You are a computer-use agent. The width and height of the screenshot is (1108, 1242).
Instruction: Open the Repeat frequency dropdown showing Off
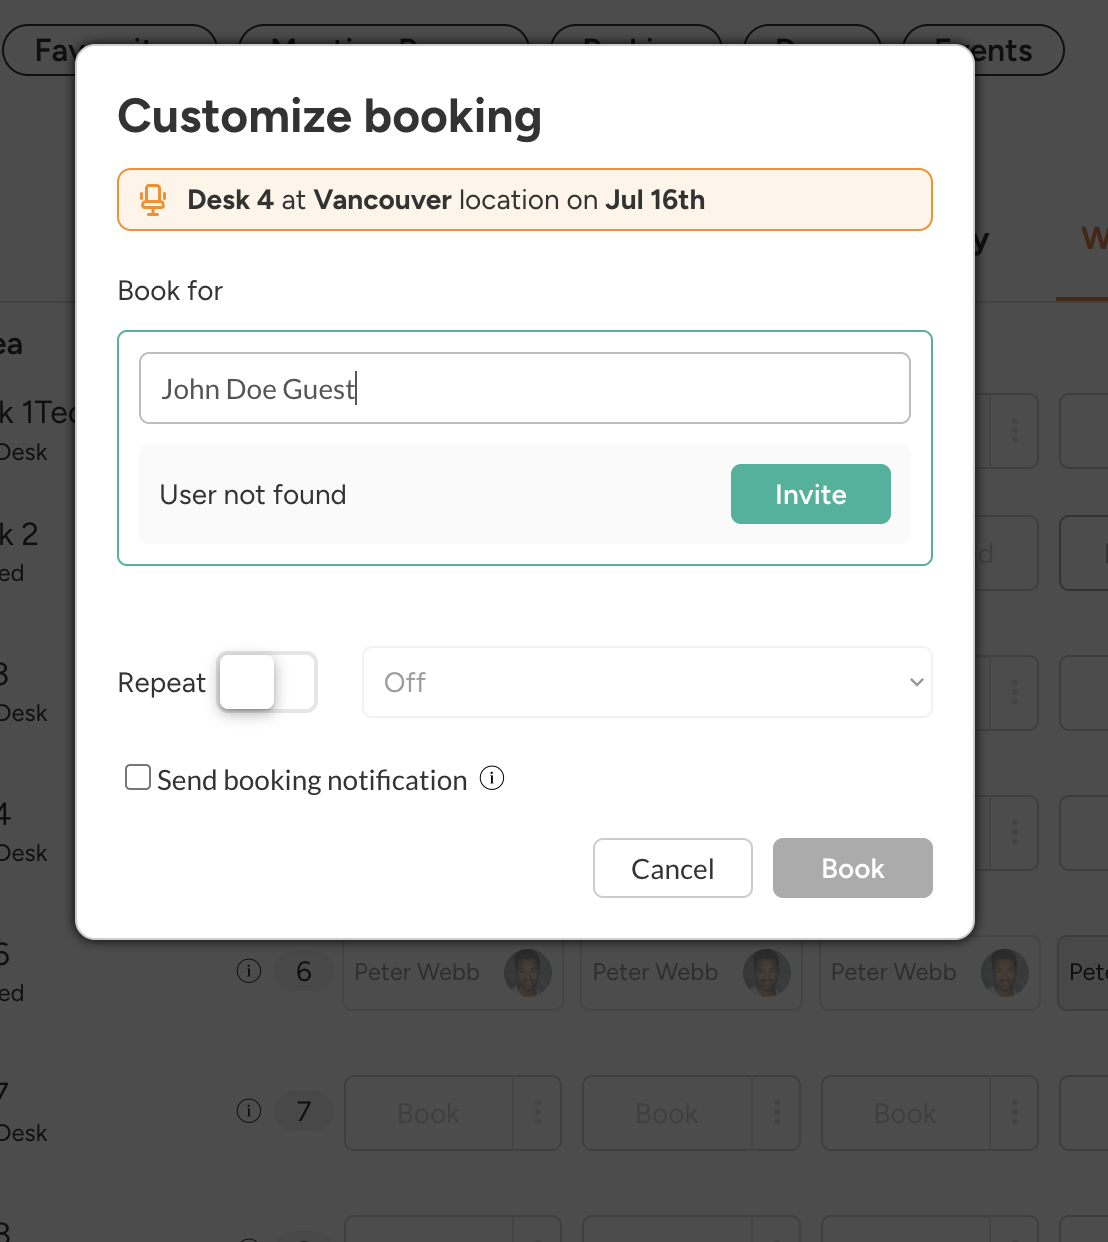coord(647,682)
